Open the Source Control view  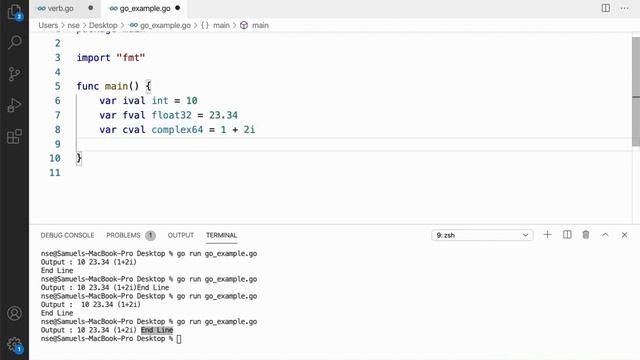[15, 74]
